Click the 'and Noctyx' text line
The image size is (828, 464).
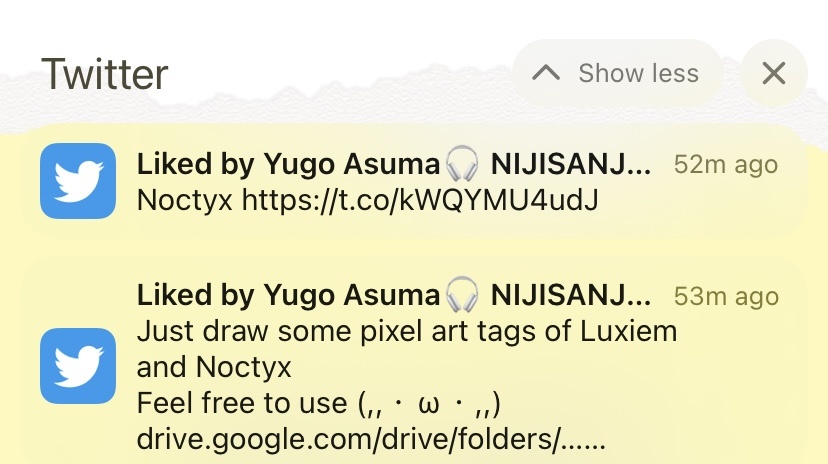pyautogui.click(x=214, y=367)
